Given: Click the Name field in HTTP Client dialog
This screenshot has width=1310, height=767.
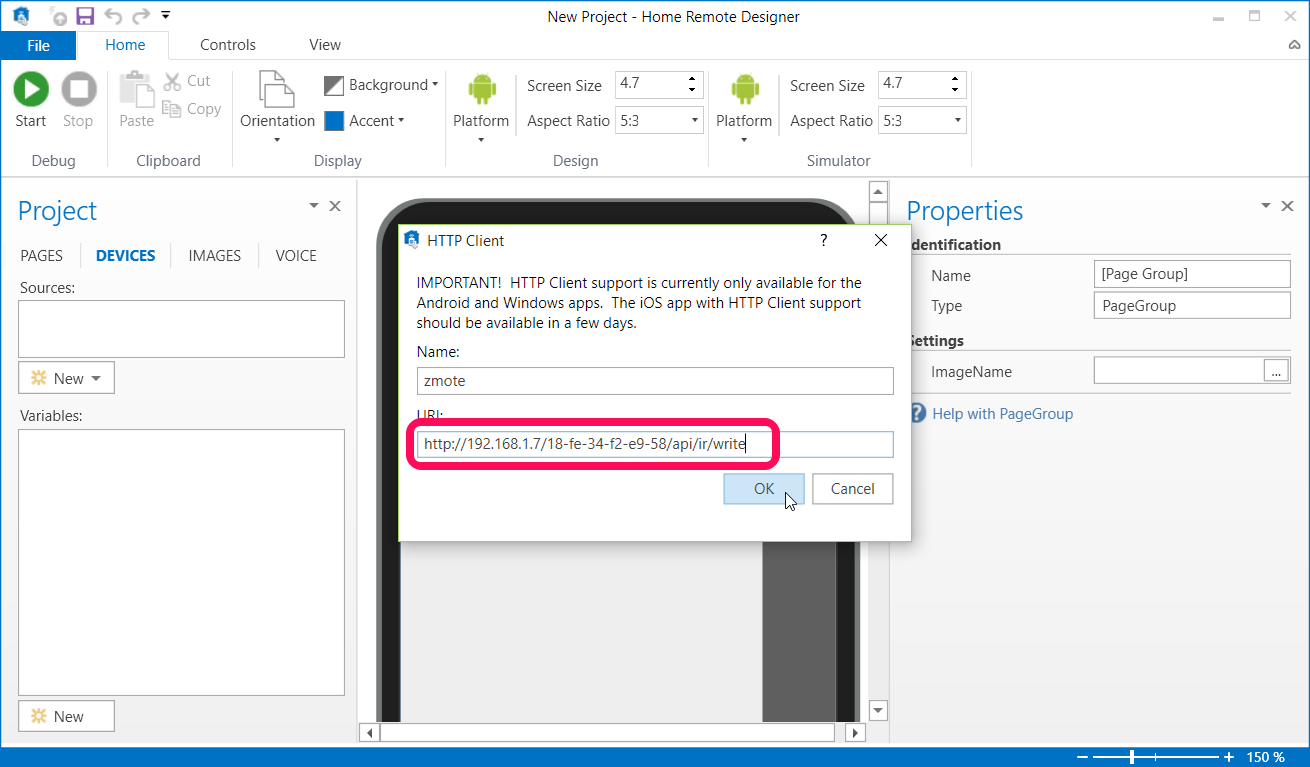Looking at the screenshot, I should click(x=655, y=381).
